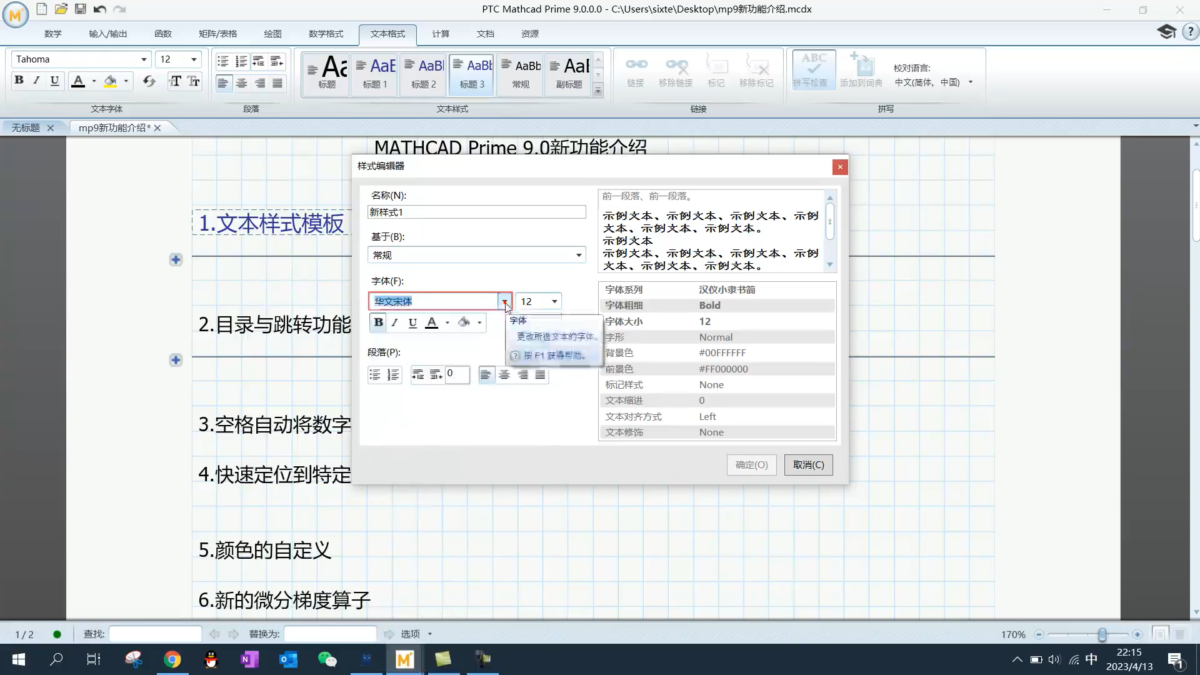Select the 标题 1 text style
The height and width of the screenshot is (675, 1200).
click(375, 74)
